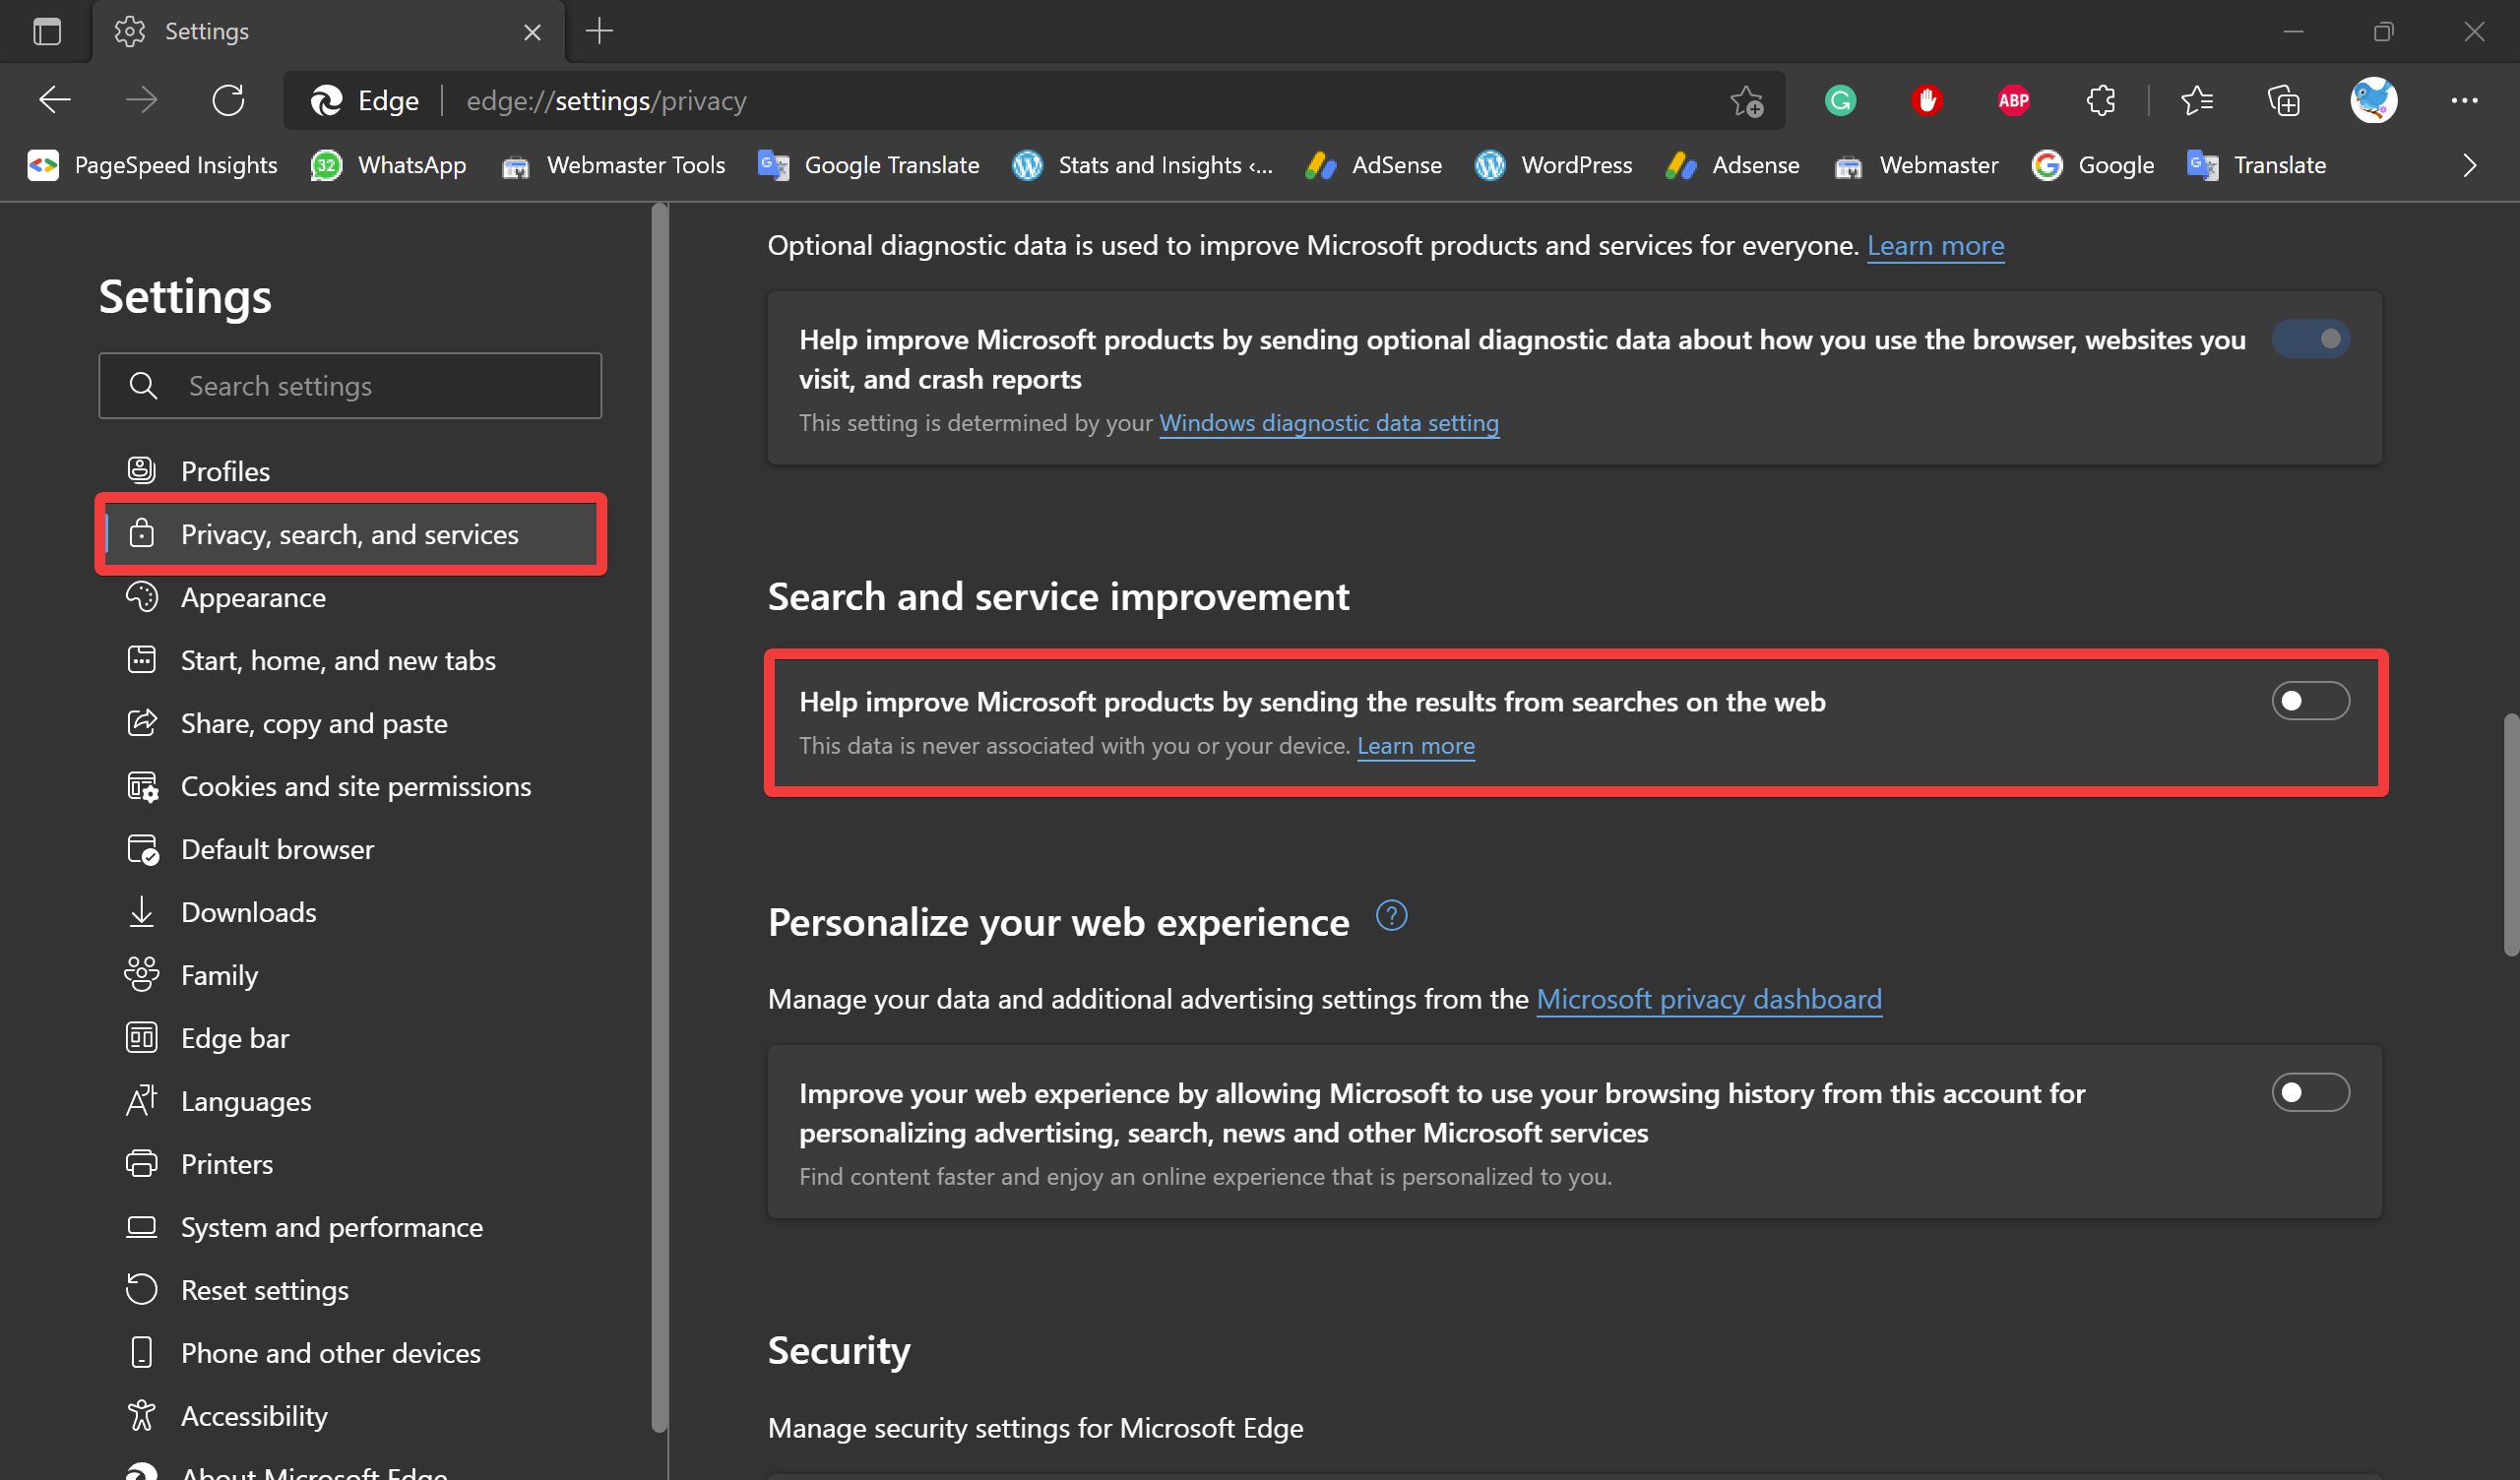The image size is (2520, 1480).
Task: Toggle send search results to Microsoft
Action: (x=2308, y=700)
